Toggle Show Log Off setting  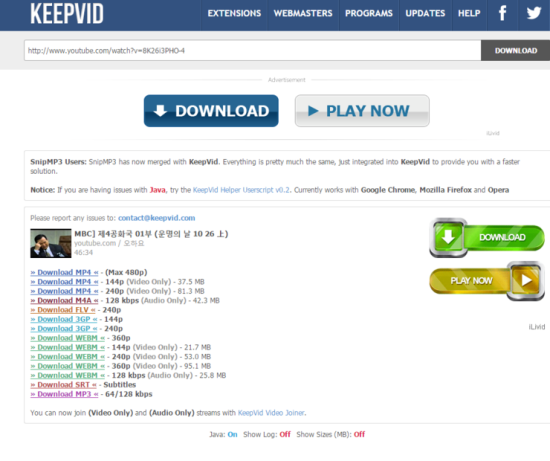(285, 434)
